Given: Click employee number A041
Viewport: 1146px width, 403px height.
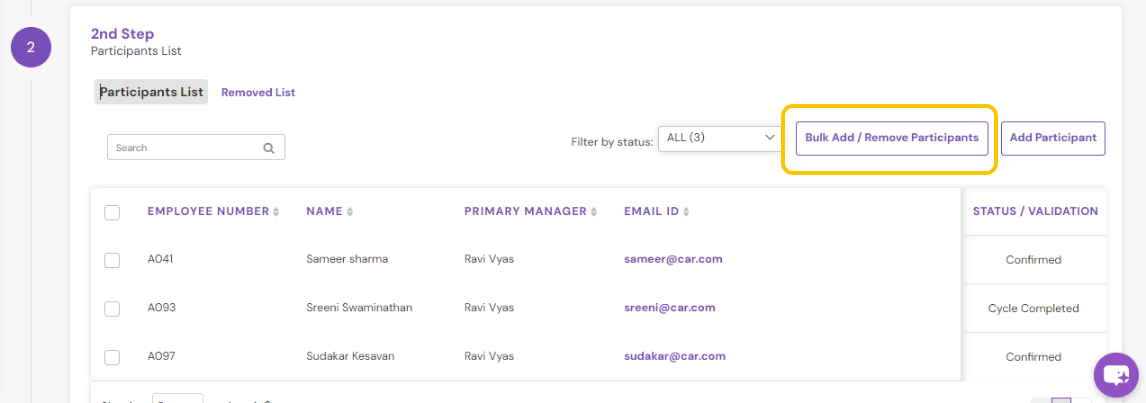Looking at the screenshot, I should 161,260.
